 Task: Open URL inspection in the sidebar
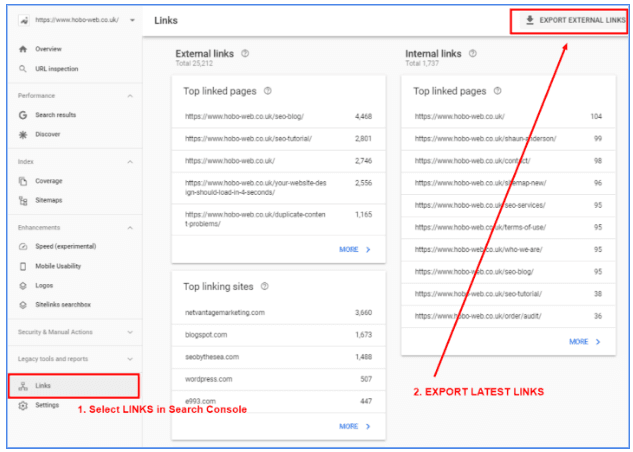pos(57,69)
